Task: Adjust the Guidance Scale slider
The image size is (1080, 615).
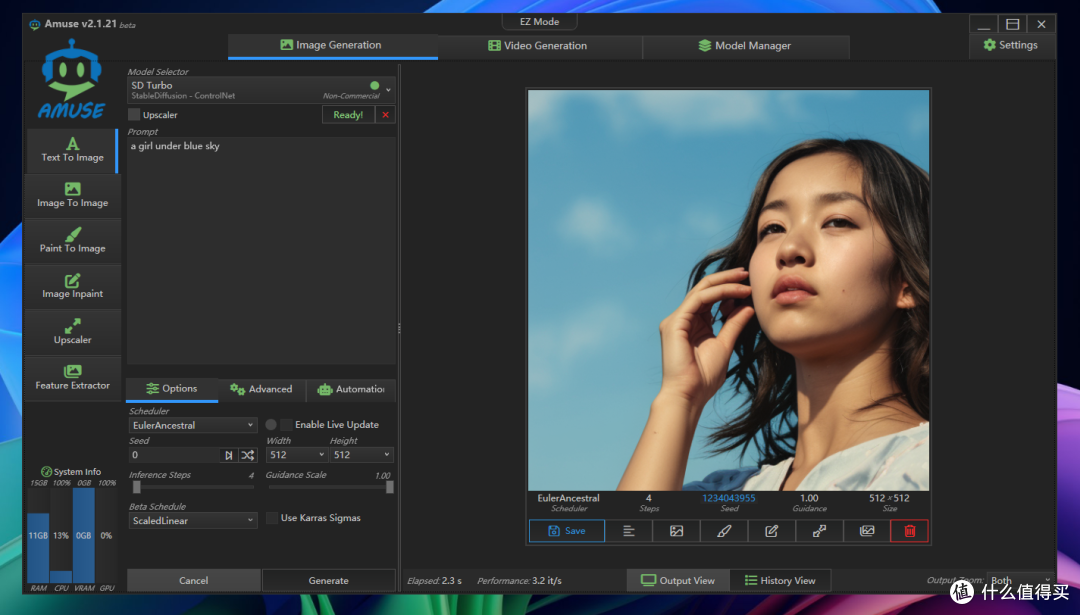Action: tap(331, 487)
